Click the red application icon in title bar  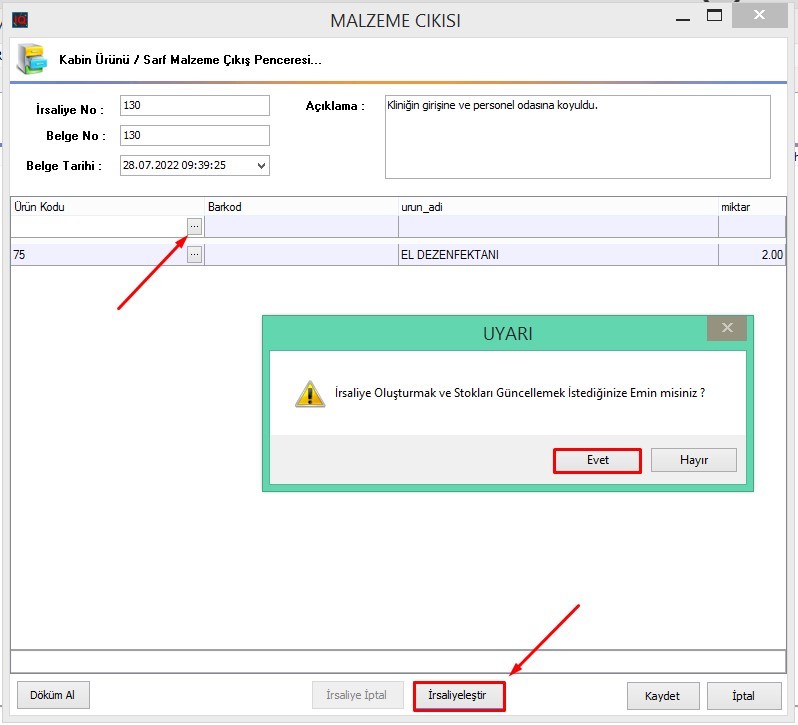[20, 19]
